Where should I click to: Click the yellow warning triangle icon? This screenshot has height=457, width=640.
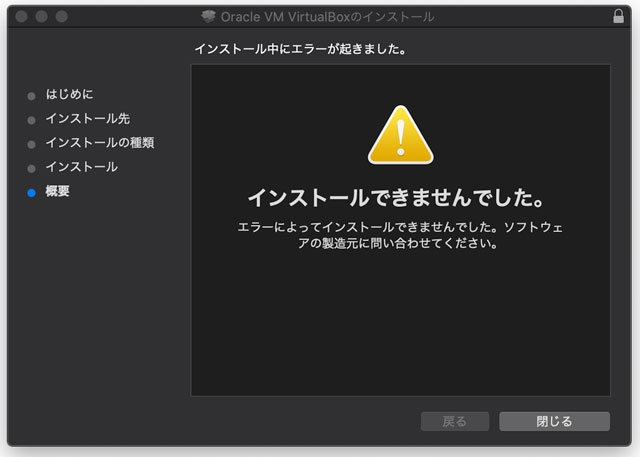[401, 135]
